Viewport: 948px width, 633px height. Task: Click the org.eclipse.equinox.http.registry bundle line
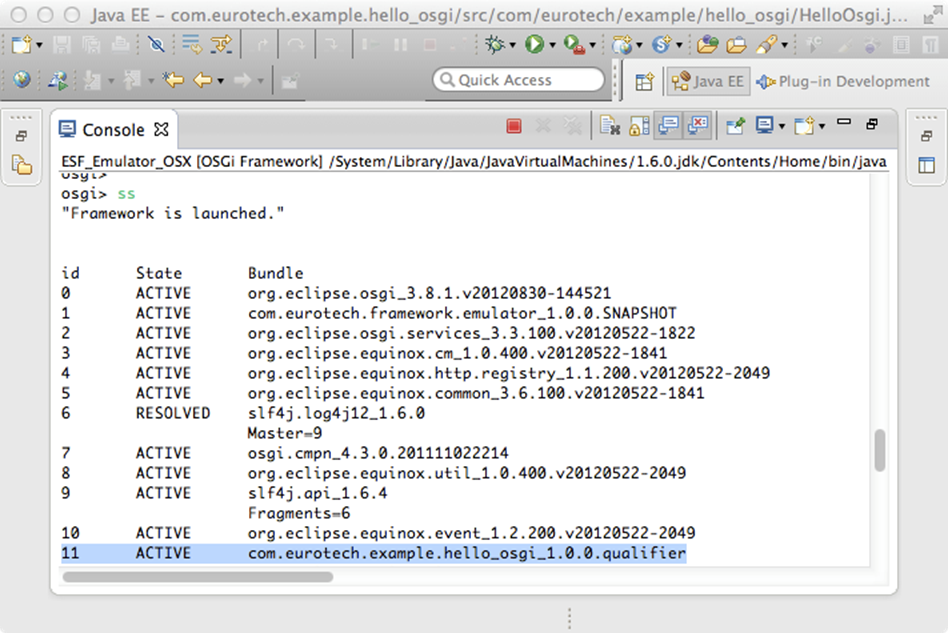coord(508,373)
